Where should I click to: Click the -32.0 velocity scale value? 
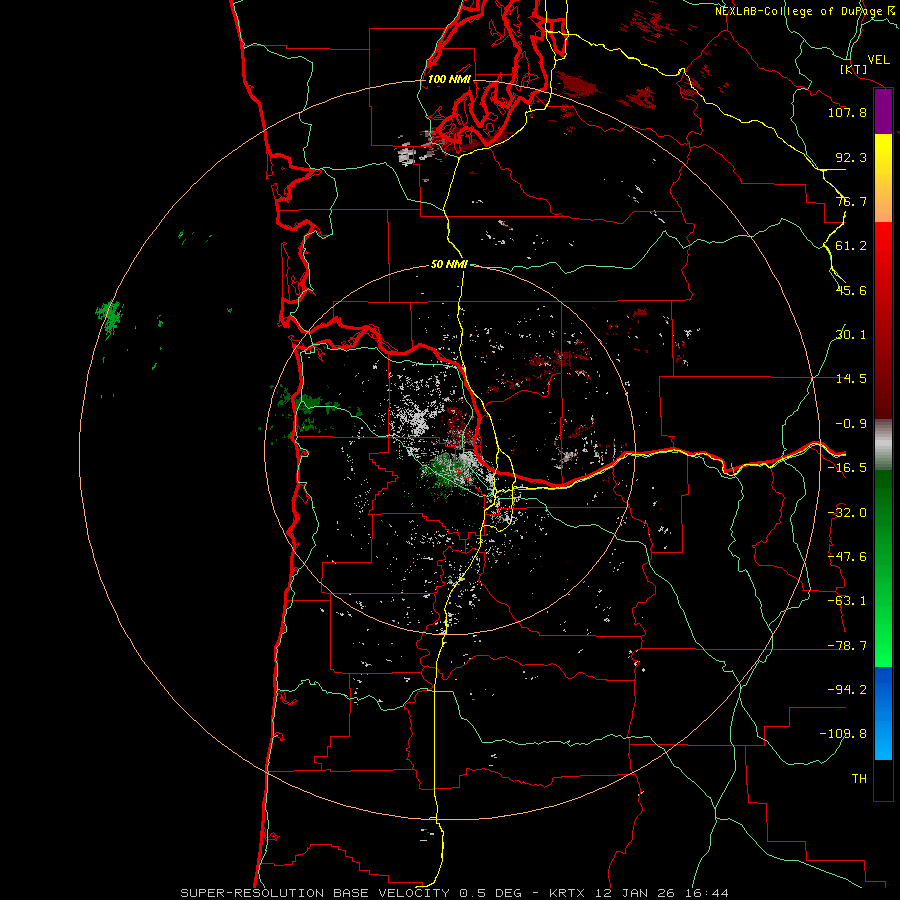click(847, 513)
